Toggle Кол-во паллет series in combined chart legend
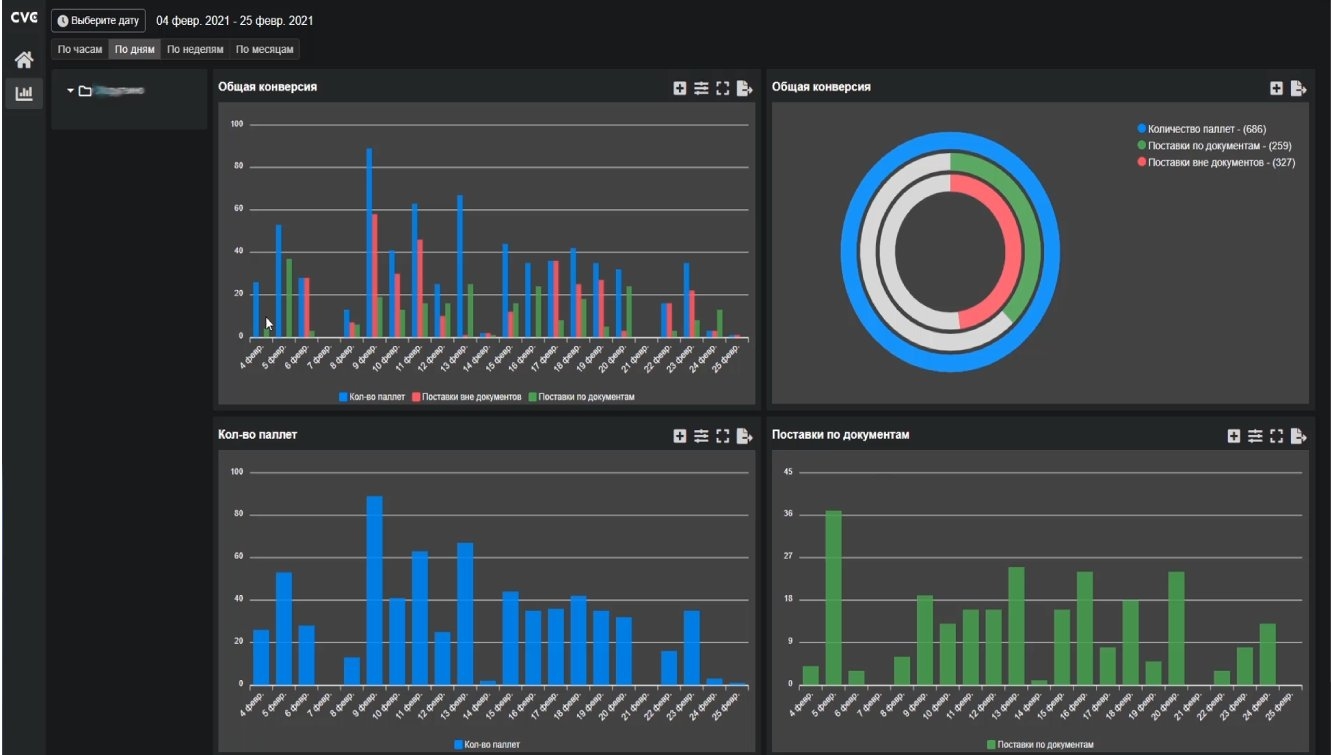 tap(371, 397)
